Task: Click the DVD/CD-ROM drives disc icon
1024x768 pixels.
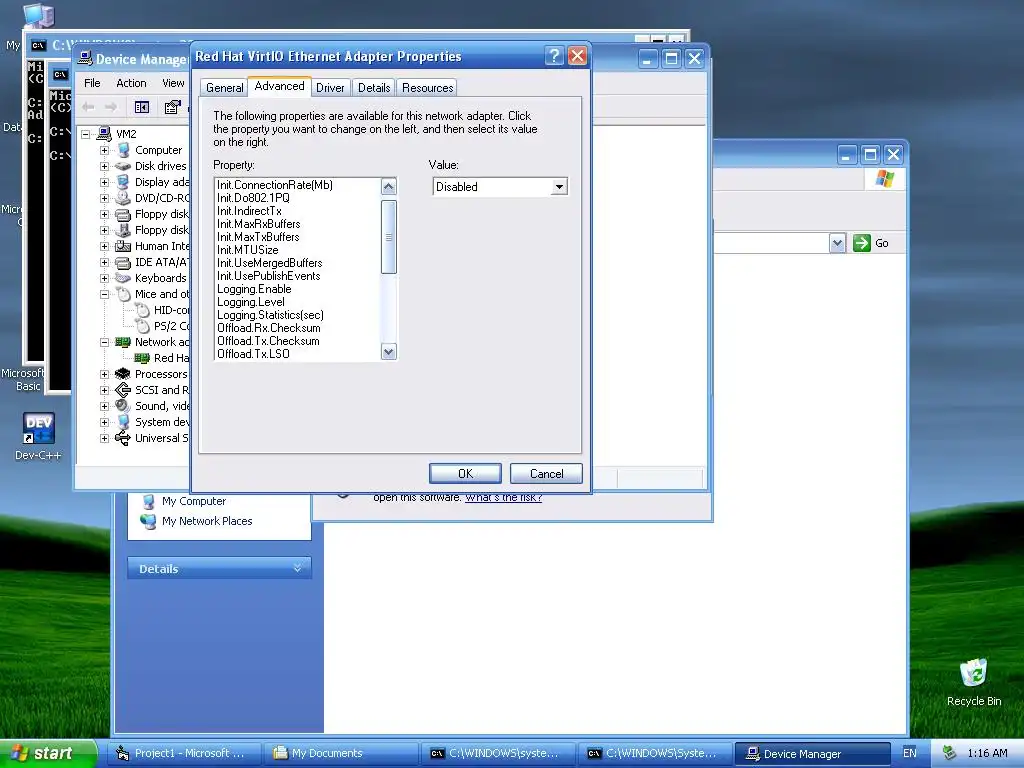Action: 123,198
